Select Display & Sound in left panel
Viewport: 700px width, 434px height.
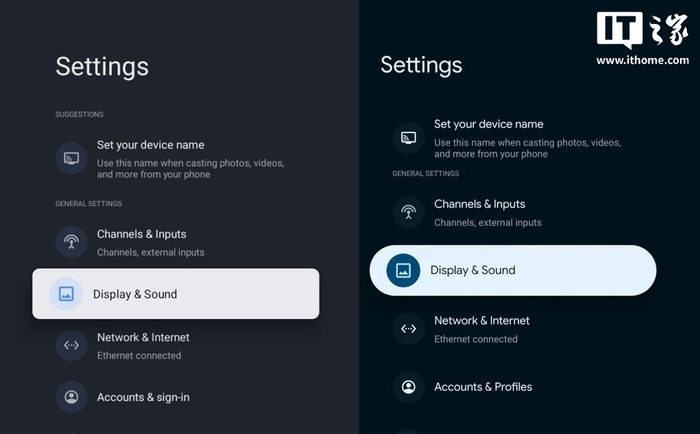(x=135, y=294)
